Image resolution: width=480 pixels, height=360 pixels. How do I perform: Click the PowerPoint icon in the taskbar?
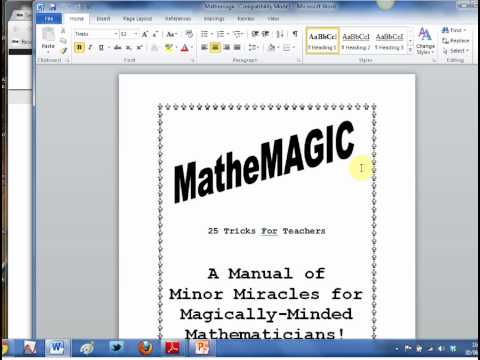coord(202,349)
